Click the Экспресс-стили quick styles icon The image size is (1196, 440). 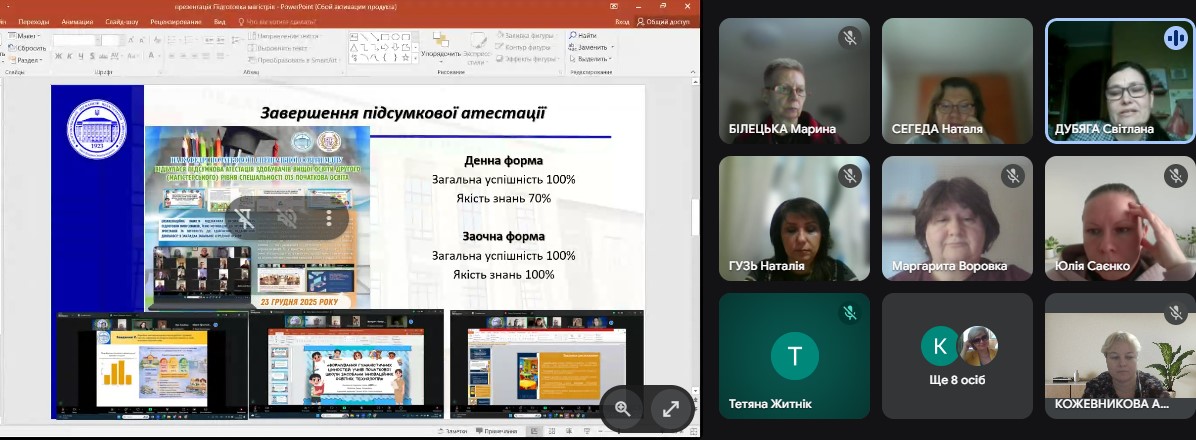pyautogui.click(x=477, y=42)
